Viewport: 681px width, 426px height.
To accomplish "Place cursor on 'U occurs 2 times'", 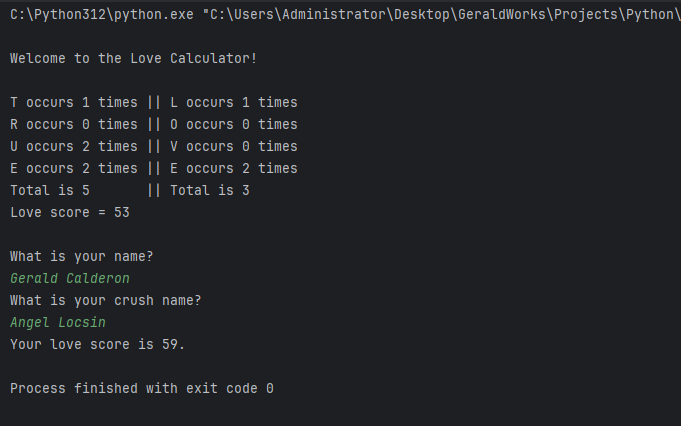I will [74, 146].
